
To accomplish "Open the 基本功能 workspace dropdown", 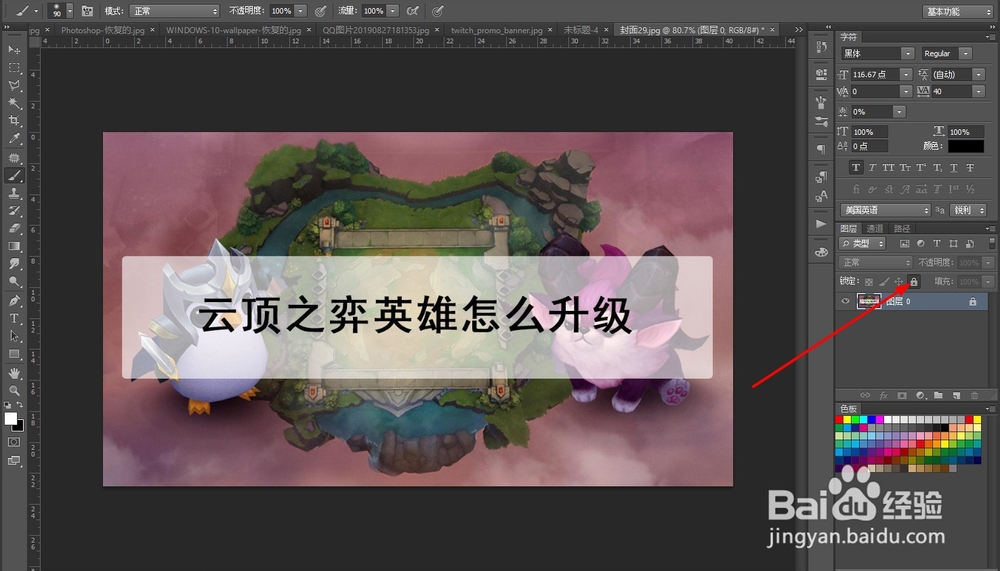I will point(958,11).
